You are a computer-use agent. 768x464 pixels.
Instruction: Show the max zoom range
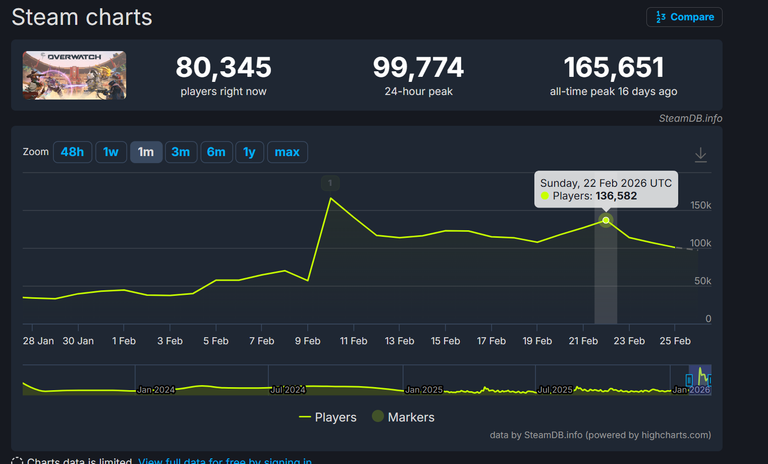(287, 152)
